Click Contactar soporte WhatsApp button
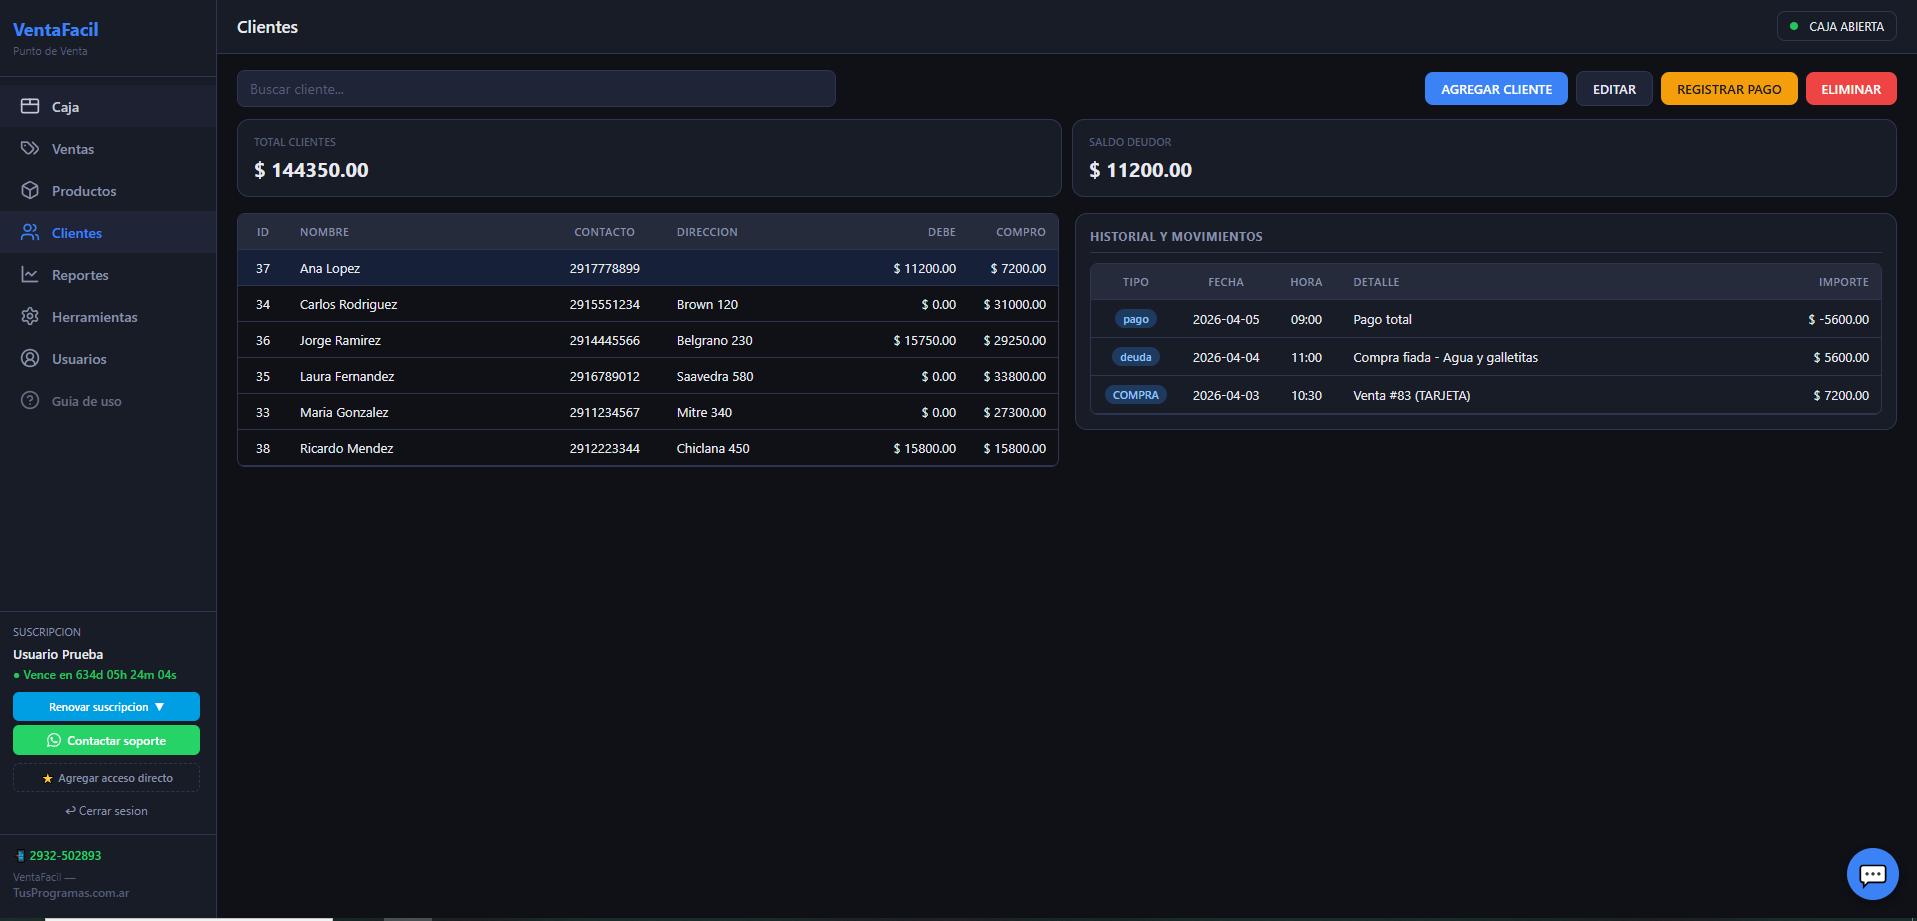This screenshot has width=1917, height=921. [x=106, y=741]
